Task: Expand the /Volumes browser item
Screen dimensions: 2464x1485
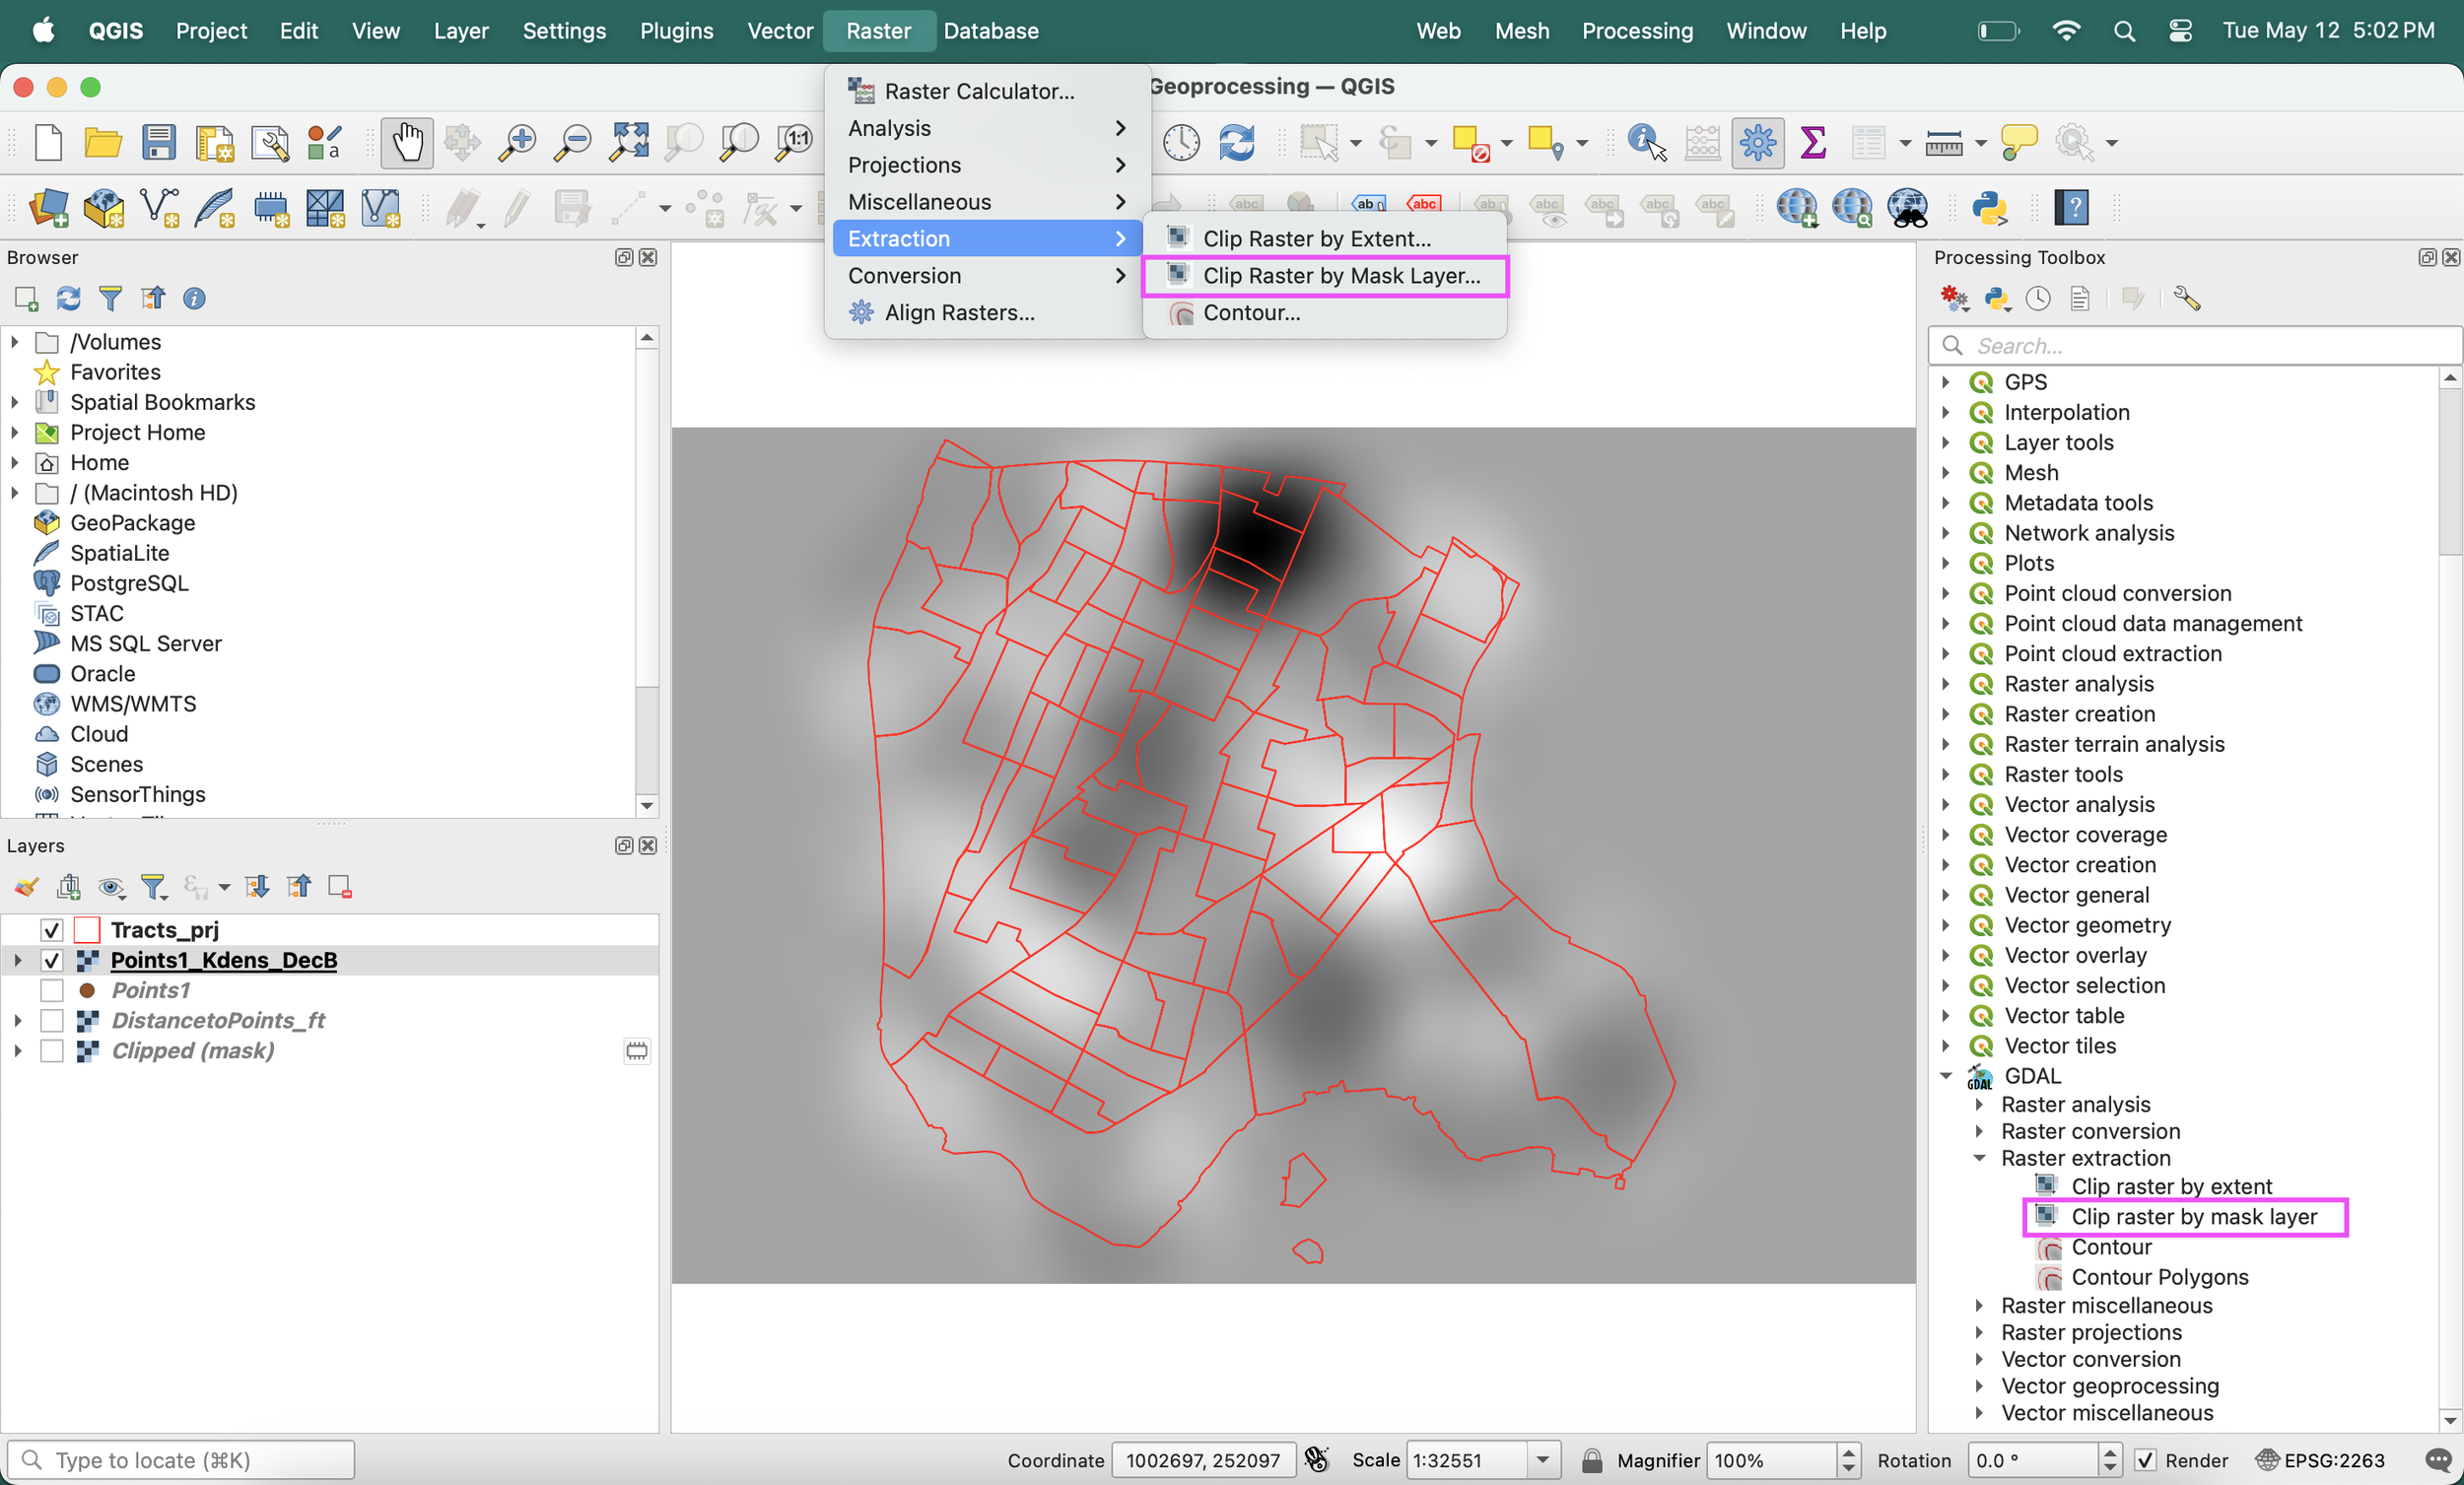Action: (15, 342)
